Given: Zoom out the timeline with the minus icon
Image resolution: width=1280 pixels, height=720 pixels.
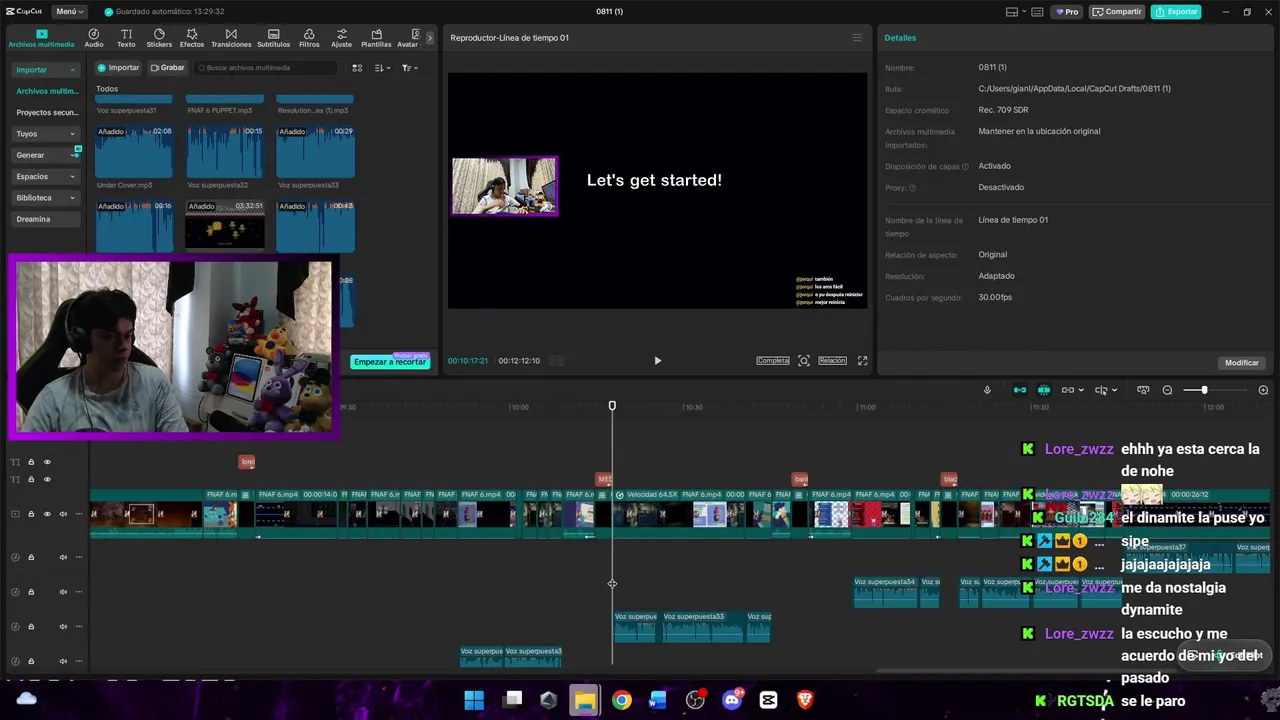Looking at the screenshot, I should 1167,390.
